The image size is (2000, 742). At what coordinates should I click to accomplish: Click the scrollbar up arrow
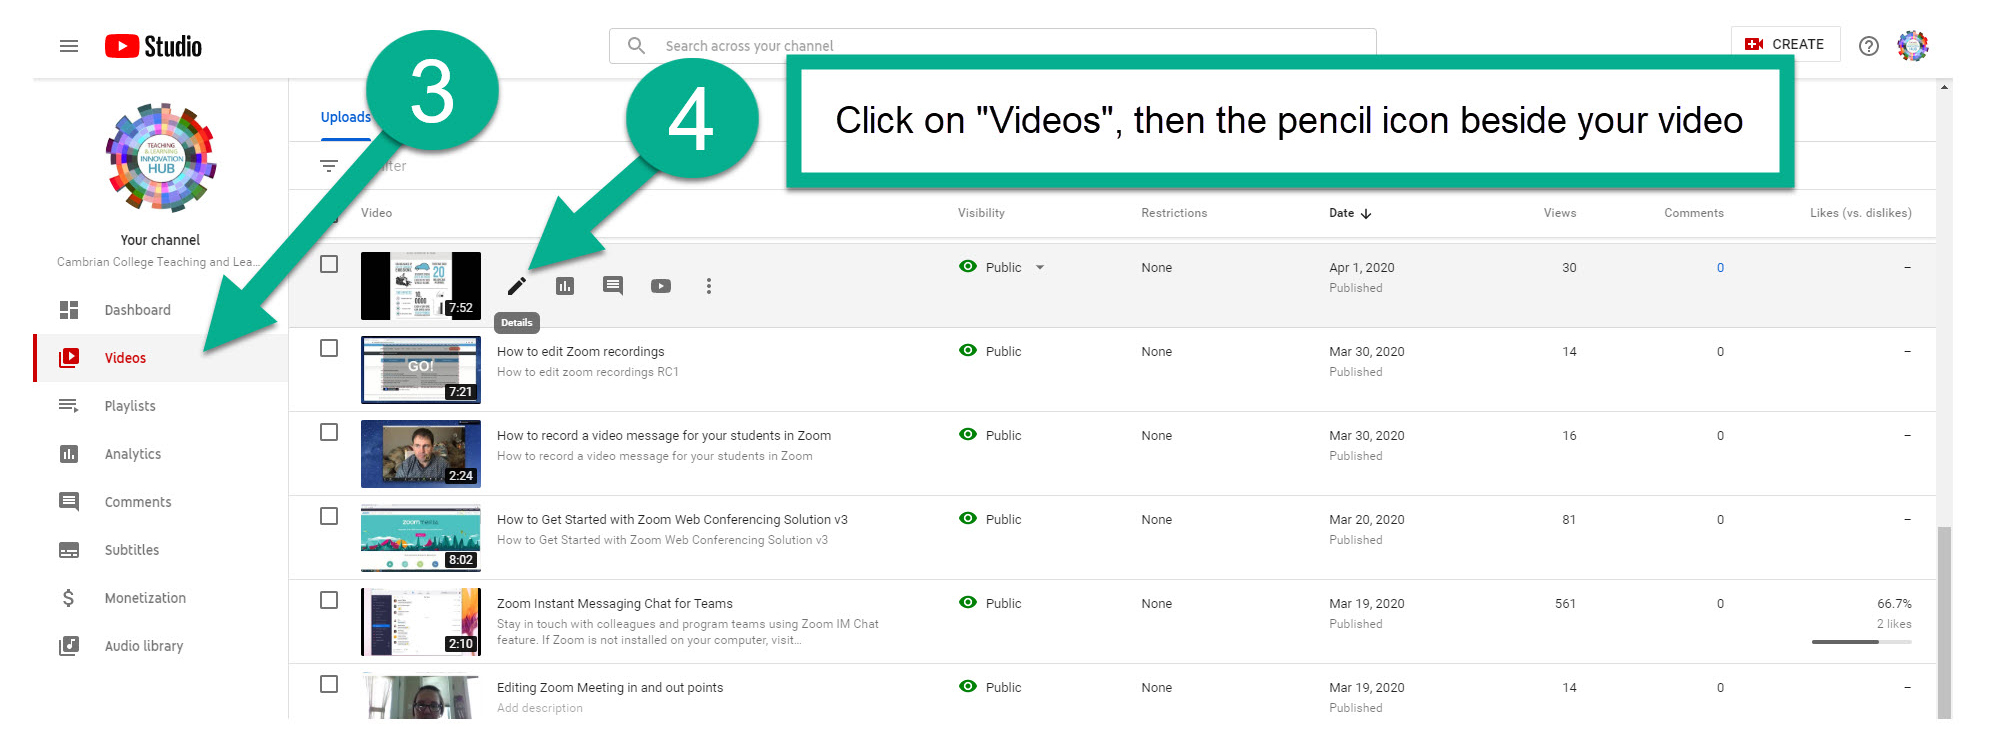click(x=1944, y=87)
